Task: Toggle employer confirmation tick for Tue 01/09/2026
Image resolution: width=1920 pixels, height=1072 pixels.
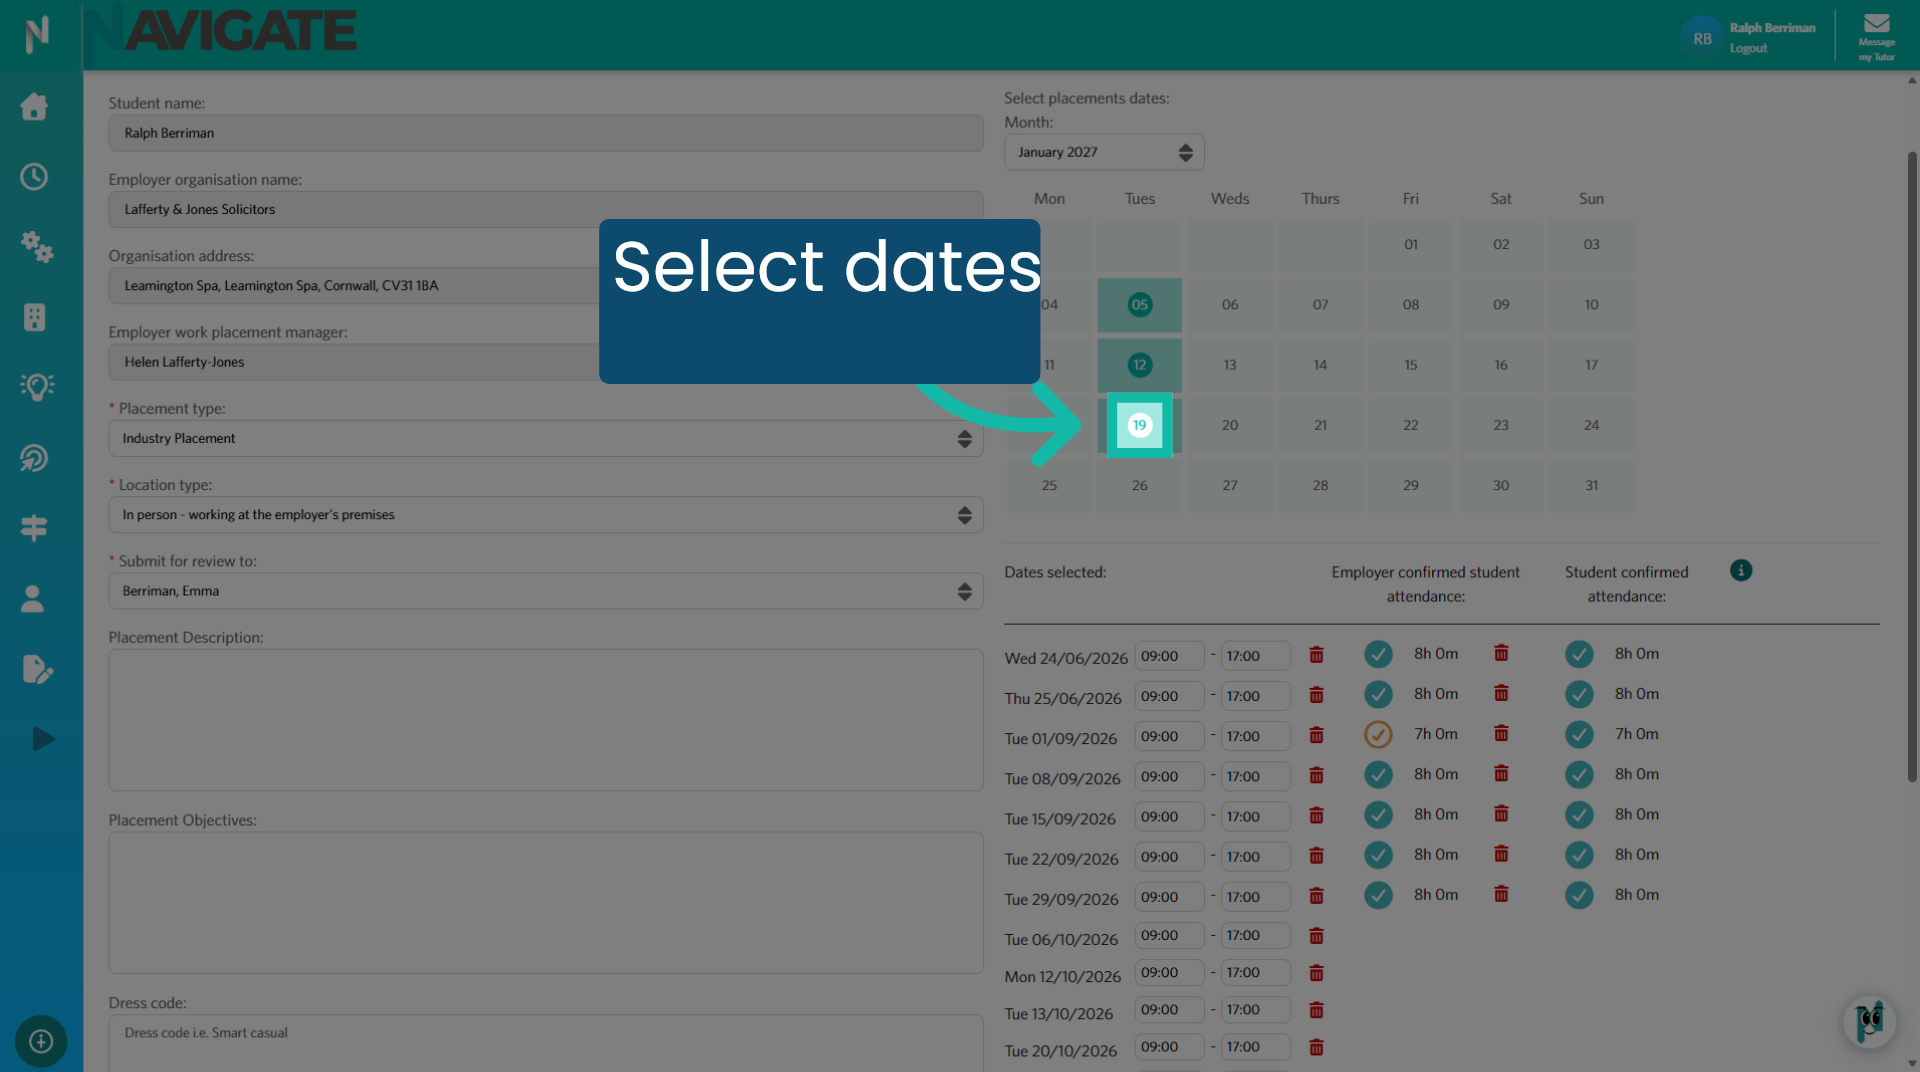Action: point(1378,734)
